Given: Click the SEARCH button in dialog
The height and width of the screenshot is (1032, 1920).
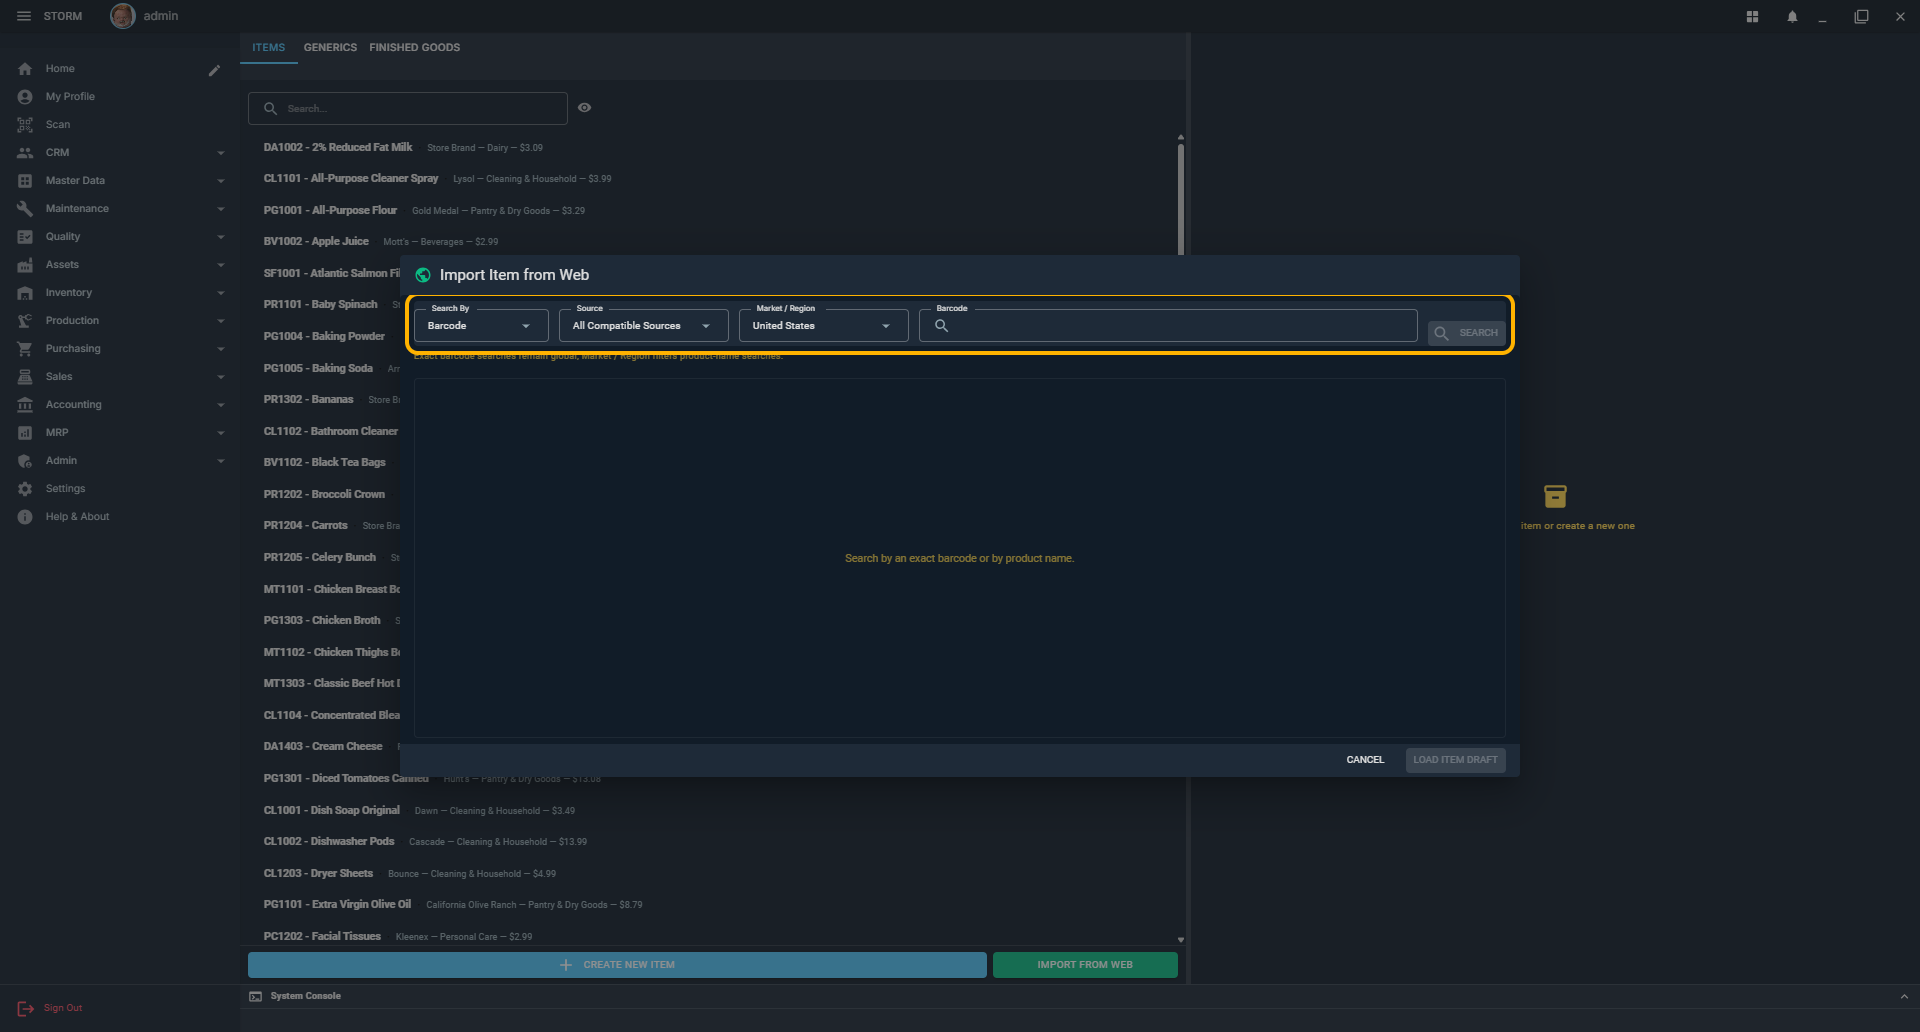Looking at the screenshot, I should tap(1466, 333).
